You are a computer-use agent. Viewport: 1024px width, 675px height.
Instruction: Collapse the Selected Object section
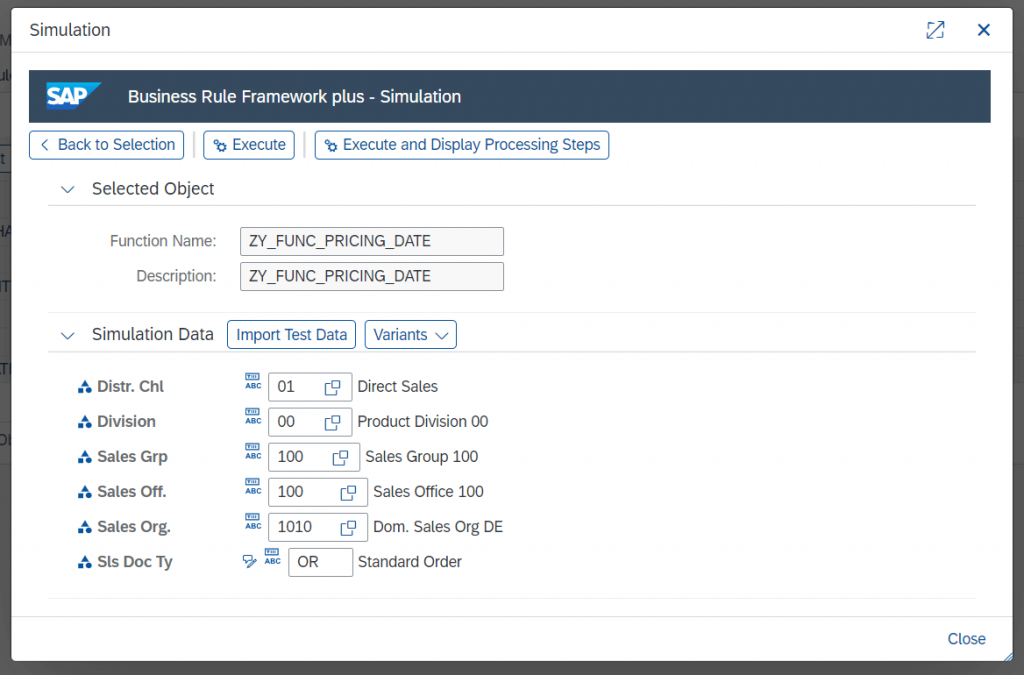(x=67, y=189)
